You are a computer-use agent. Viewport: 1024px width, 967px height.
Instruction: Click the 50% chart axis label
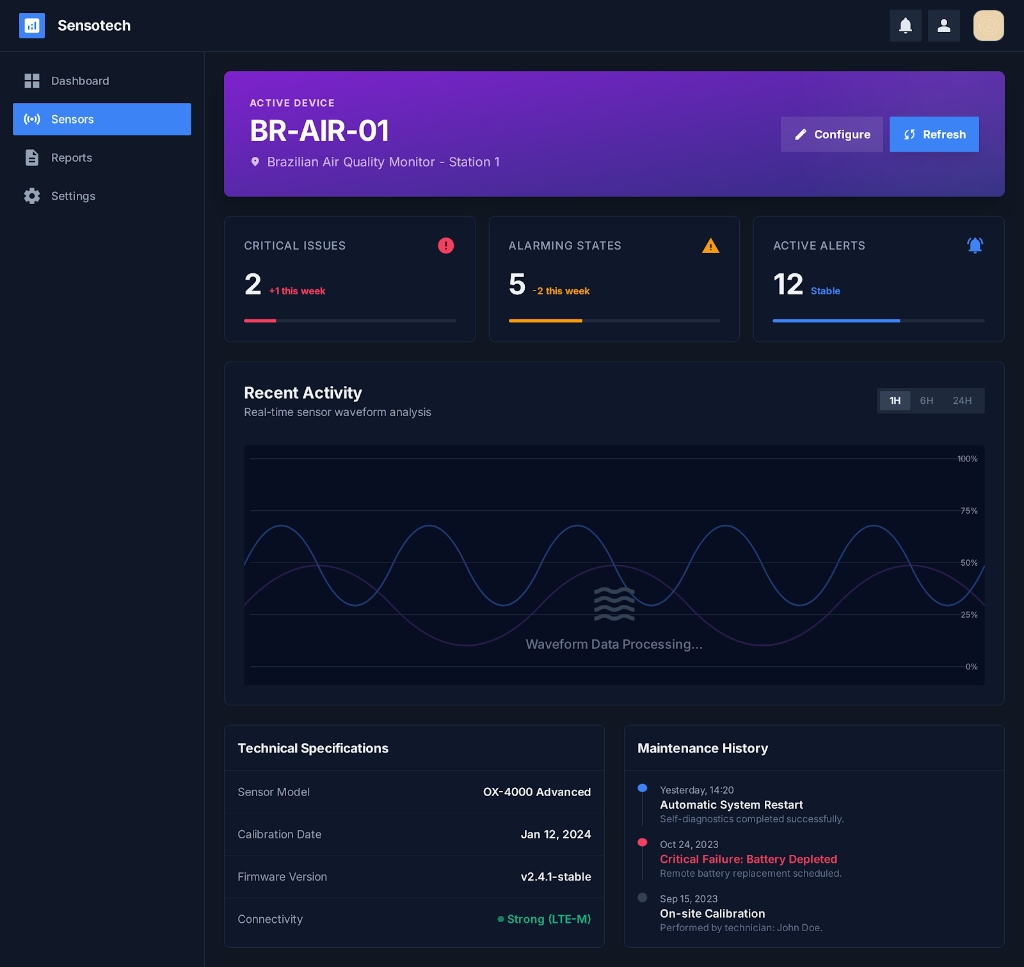[969, 563]
